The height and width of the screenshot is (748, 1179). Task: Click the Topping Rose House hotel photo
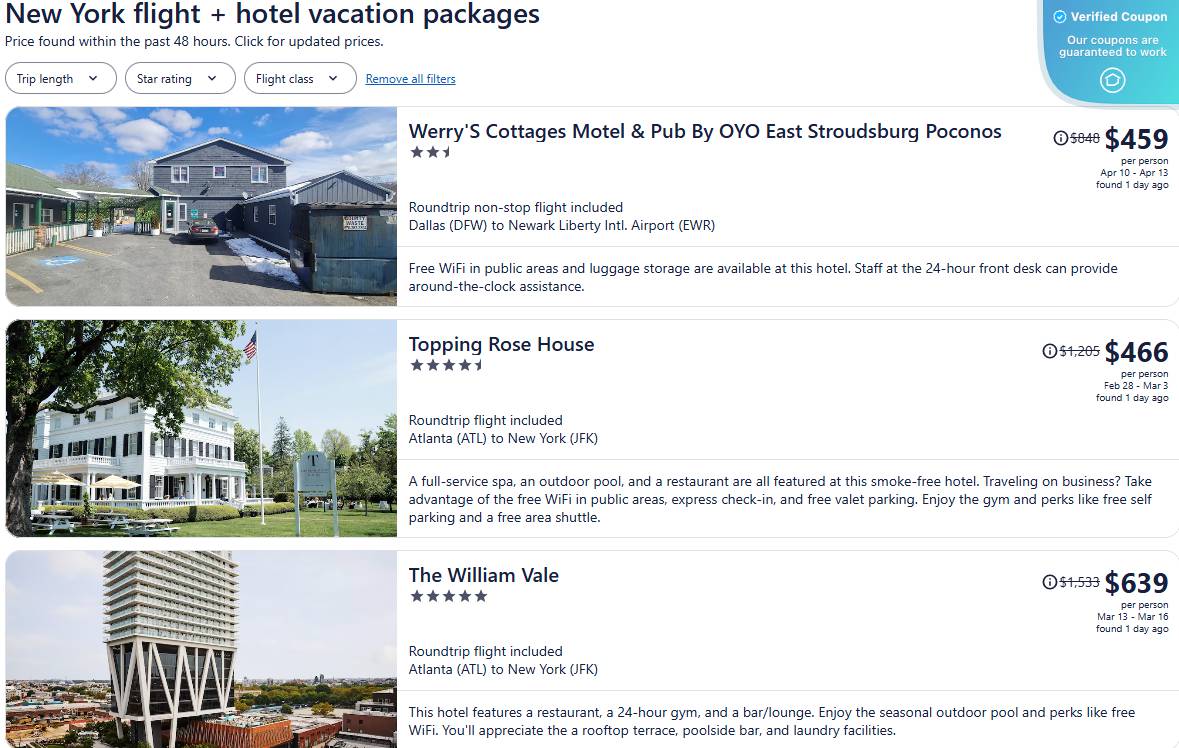200,428
